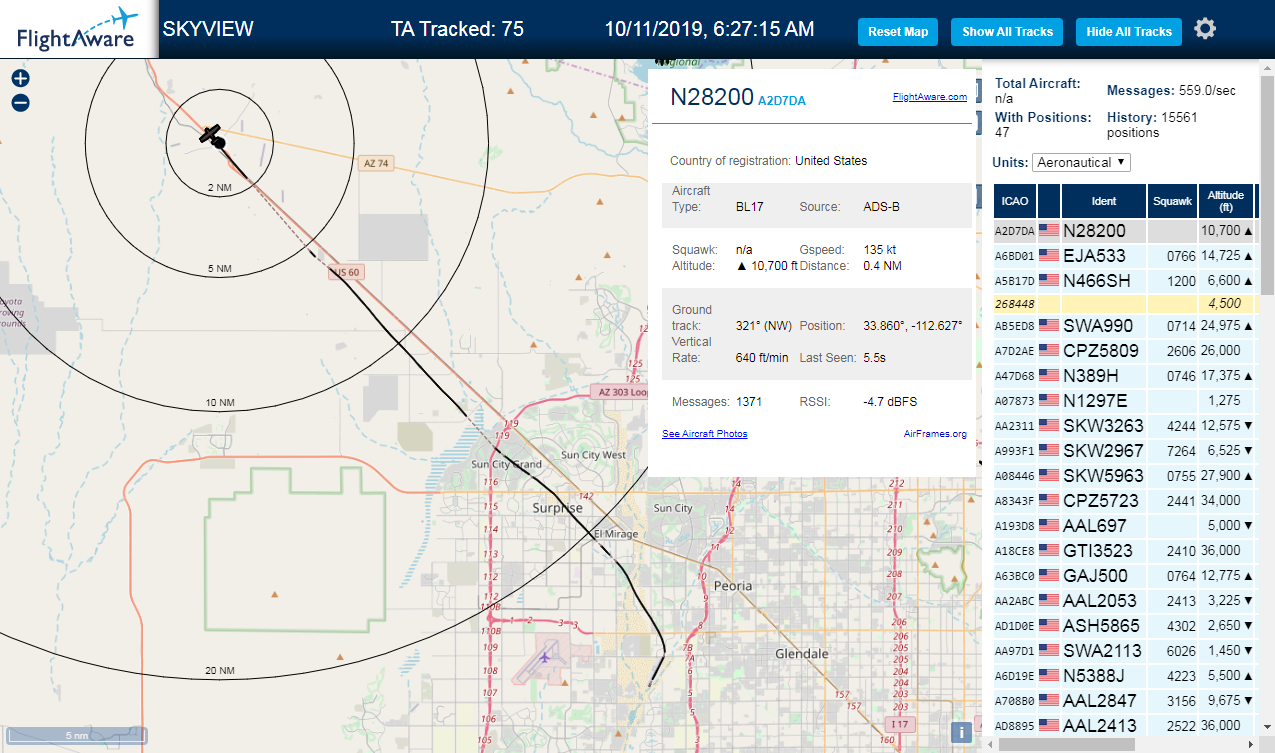
Task: Select the AAL2847 aircraft row
Action: pyautogui.click(x=1124, y=701)
